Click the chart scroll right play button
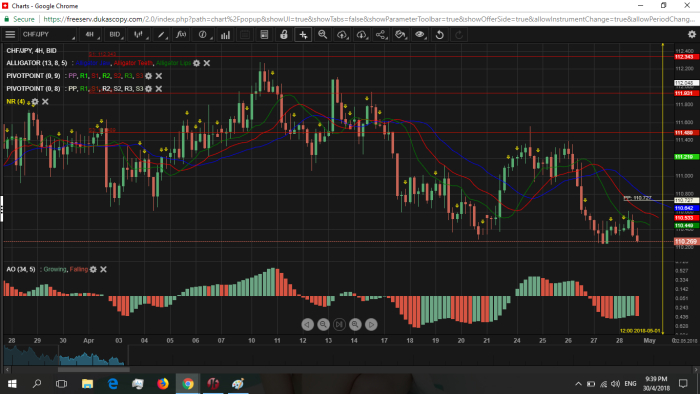Image resolution: width=700 pixels, height=394 pixels. click(371, 324)
